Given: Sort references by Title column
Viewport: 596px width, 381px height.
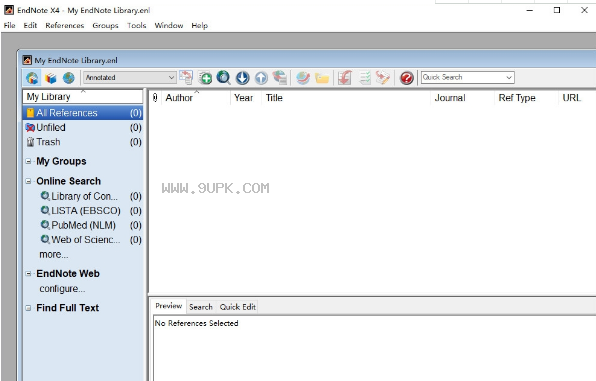Looking at the screenshot, I should [346, 98].
